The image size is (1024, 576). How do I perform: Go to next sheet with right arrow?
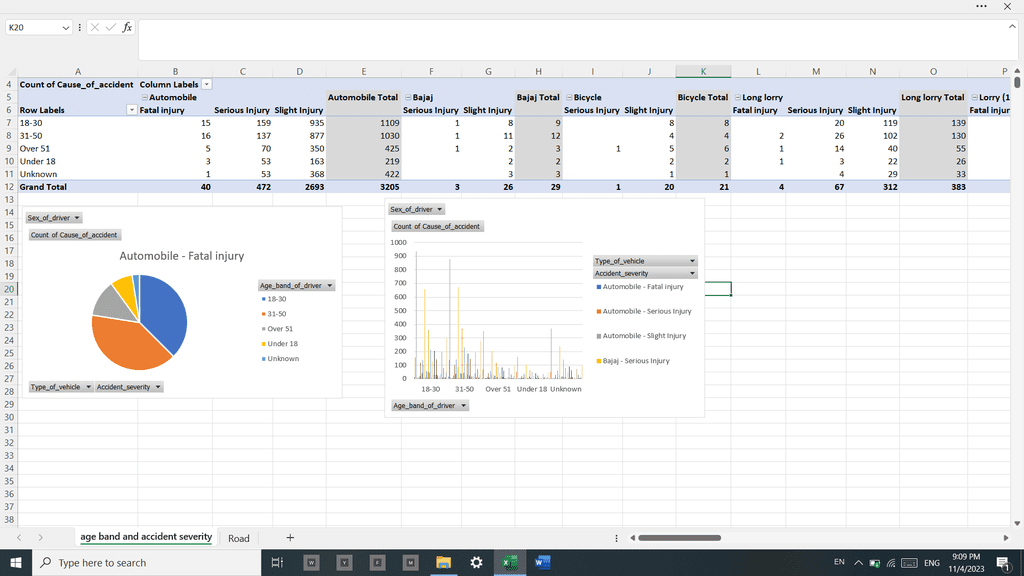(40, 537)
